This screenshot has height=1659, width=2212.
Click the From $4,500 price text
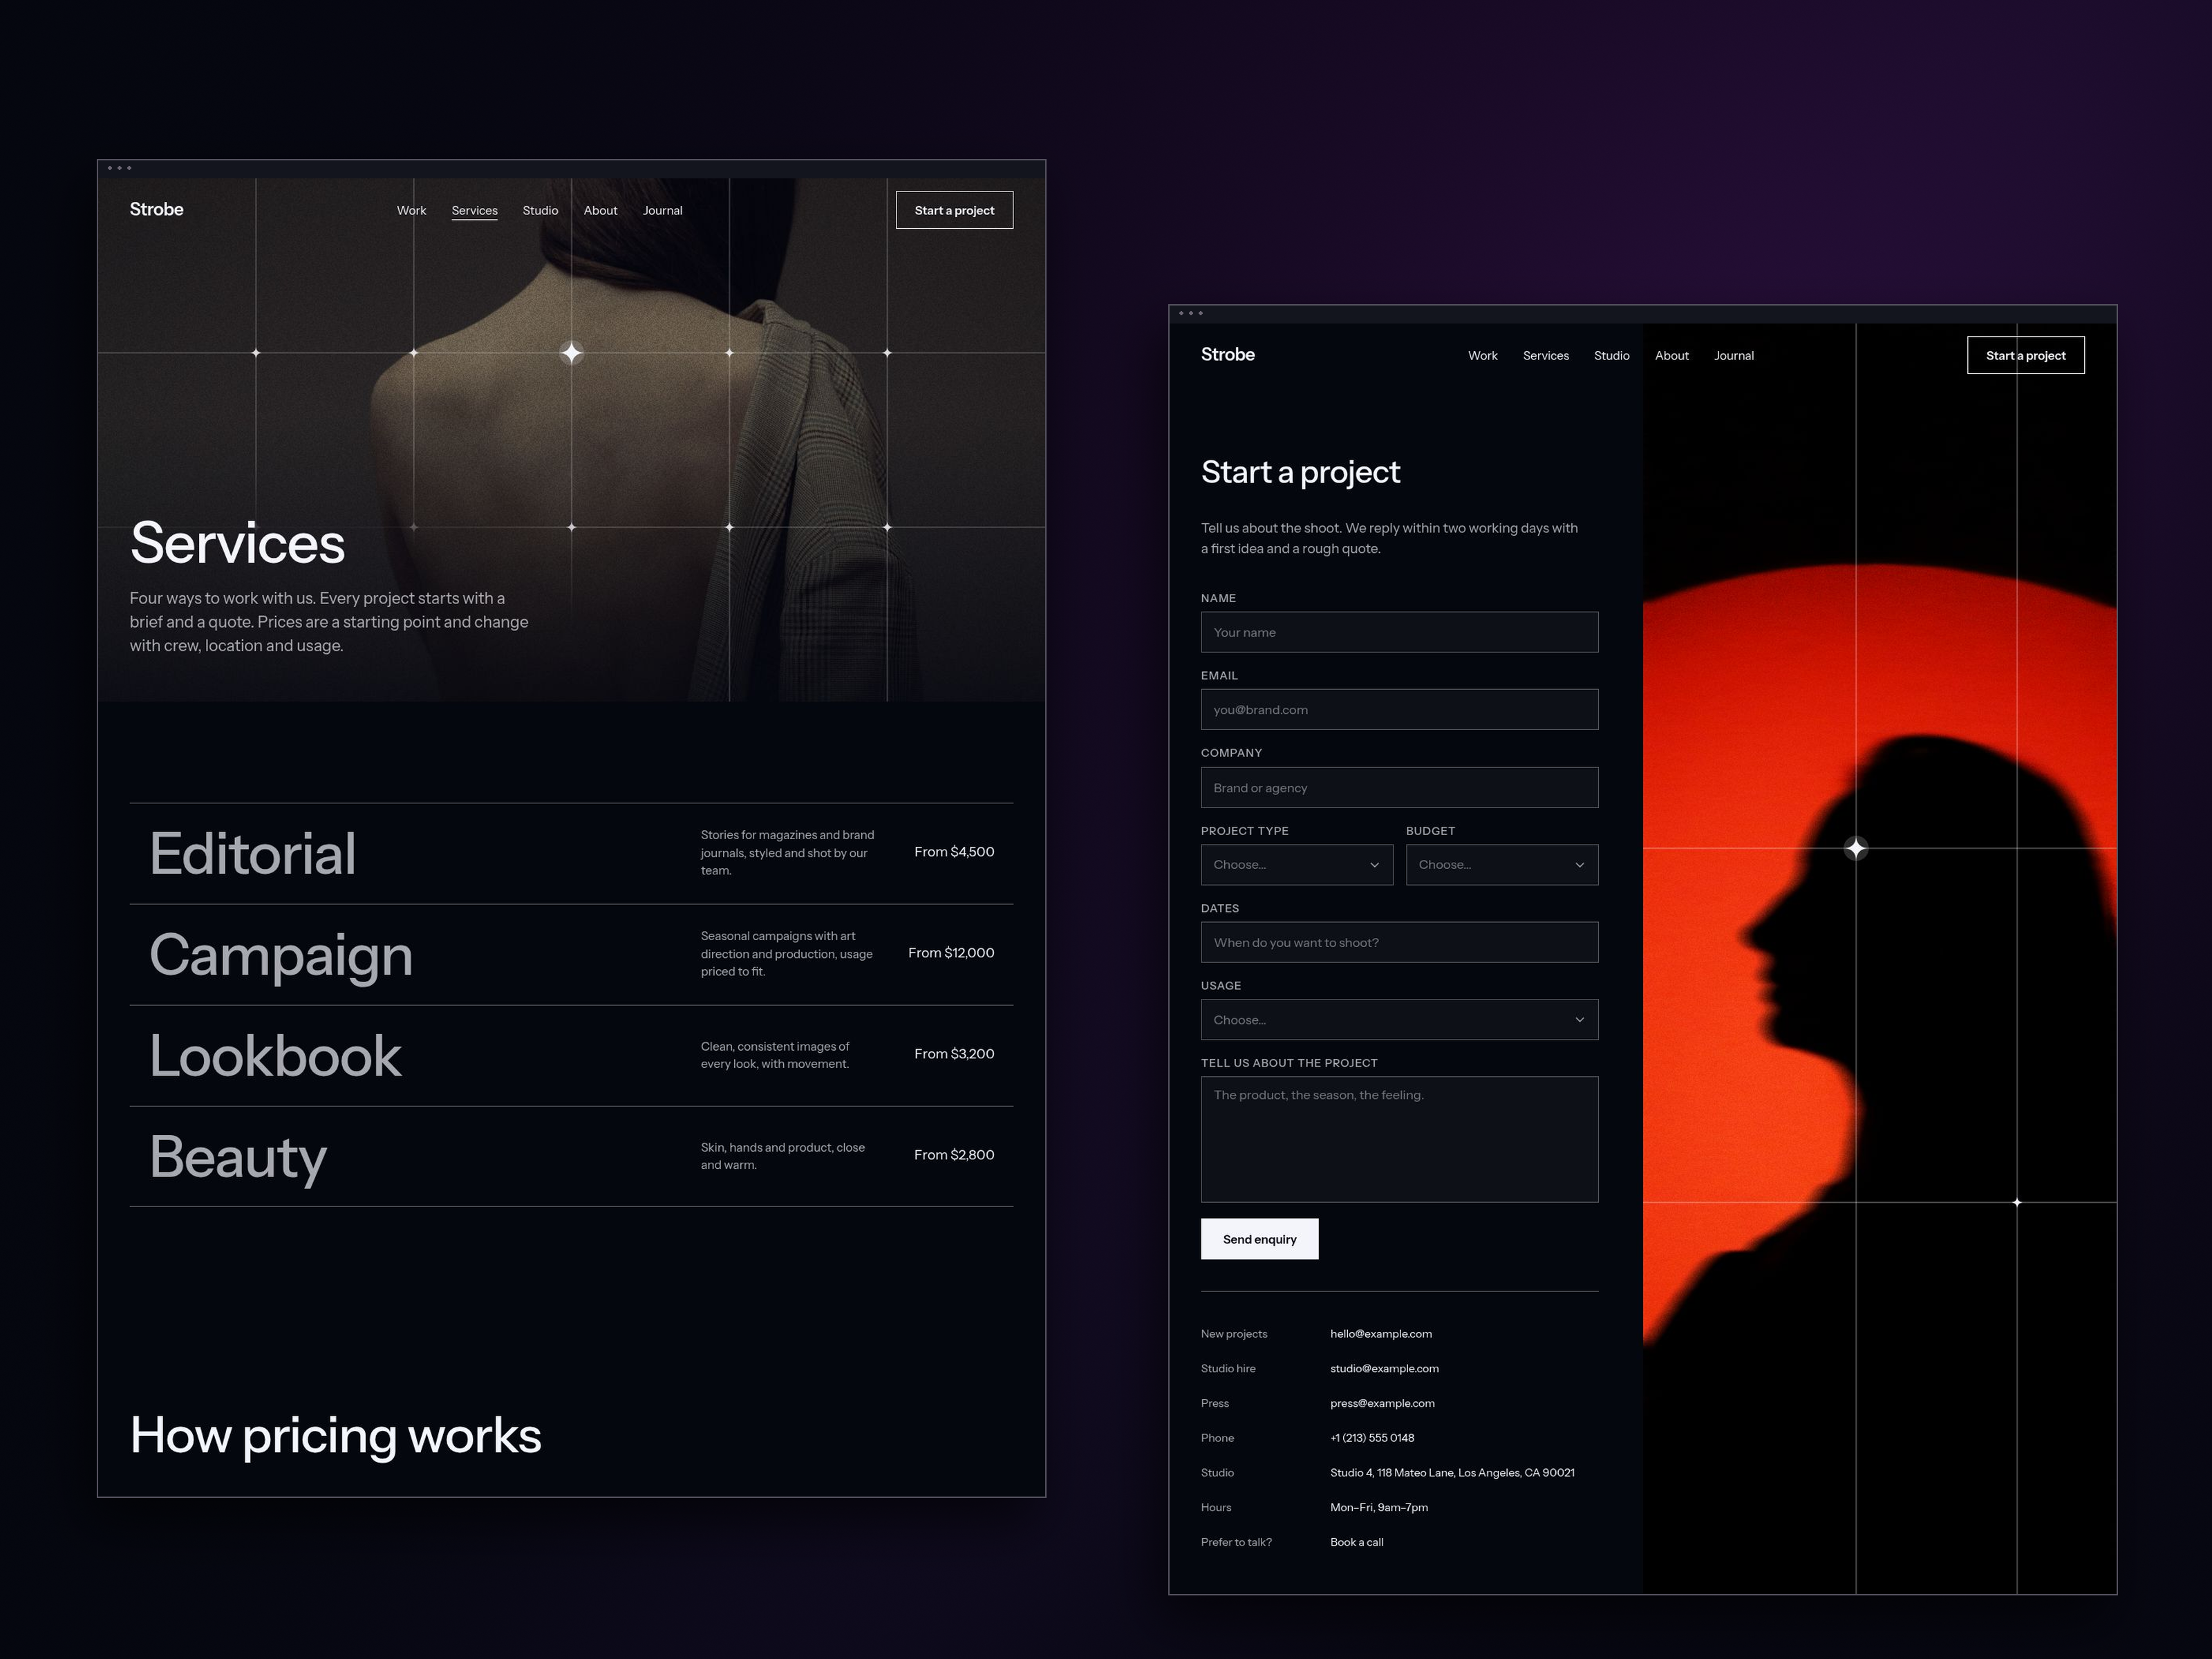[x=954, y=851]
